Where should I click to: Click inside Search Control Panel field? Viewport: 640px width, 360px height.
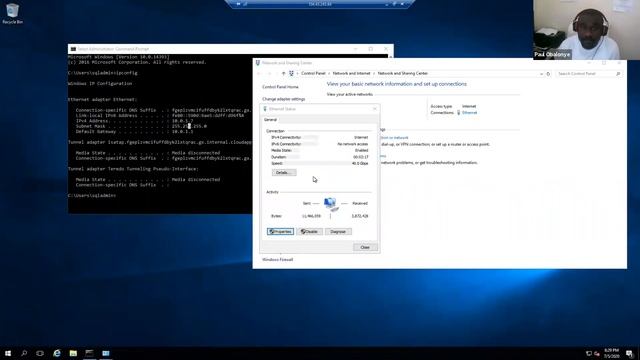(x=585, y=74)
